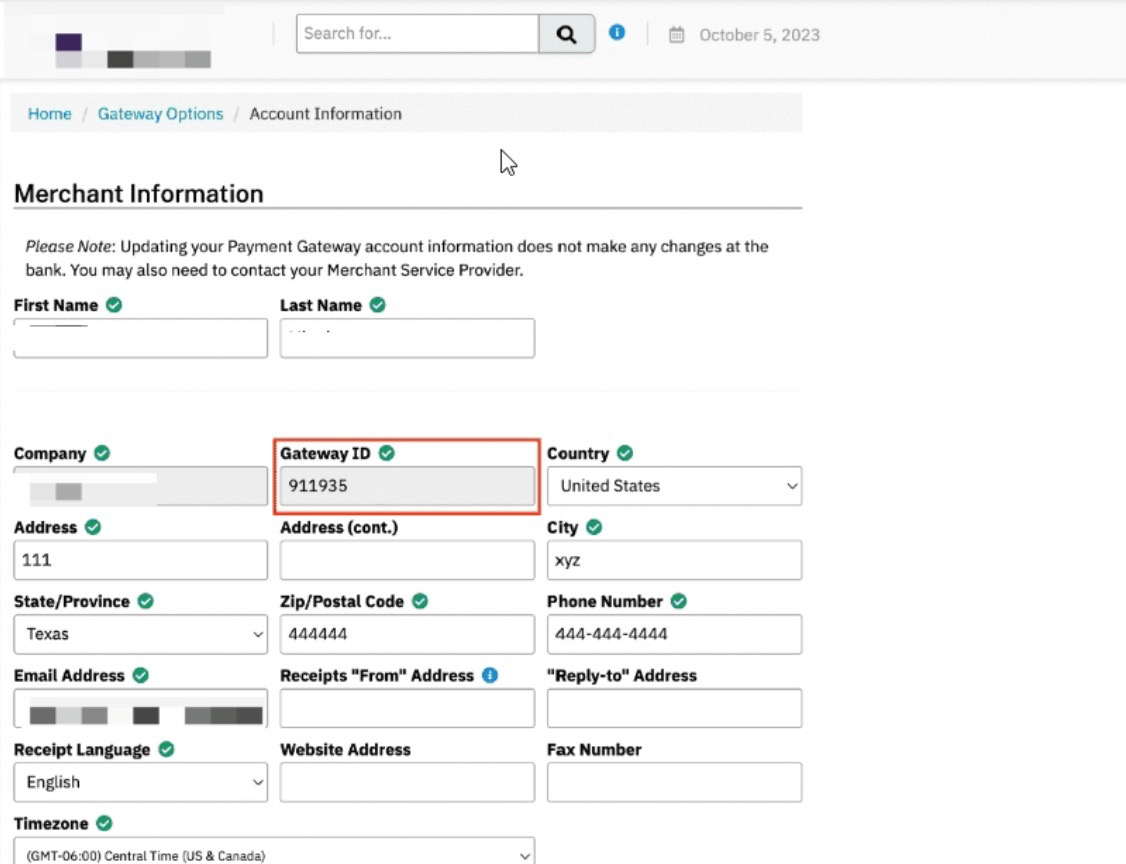Select the Fax Number text field
The width and height of the screenshot is (1126, 864).
(x=674, y=782)
